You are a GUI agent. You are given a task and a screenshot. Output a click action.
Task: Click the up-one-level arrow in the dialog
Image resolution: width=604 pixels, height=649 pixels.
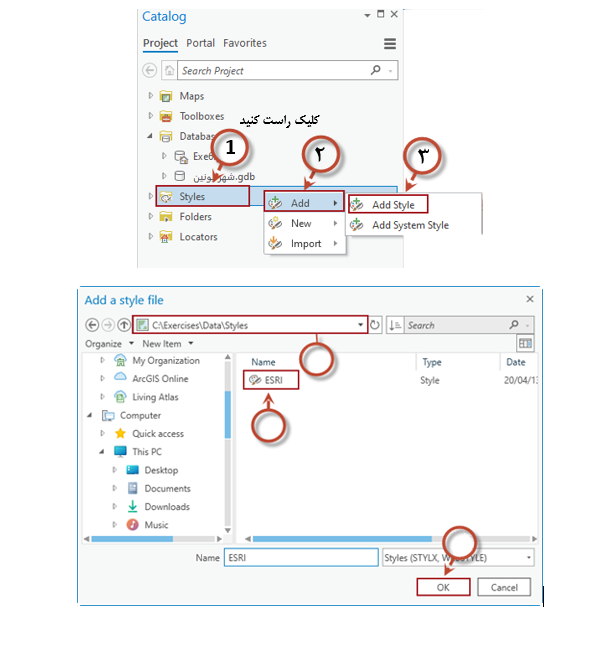point(122,325)
